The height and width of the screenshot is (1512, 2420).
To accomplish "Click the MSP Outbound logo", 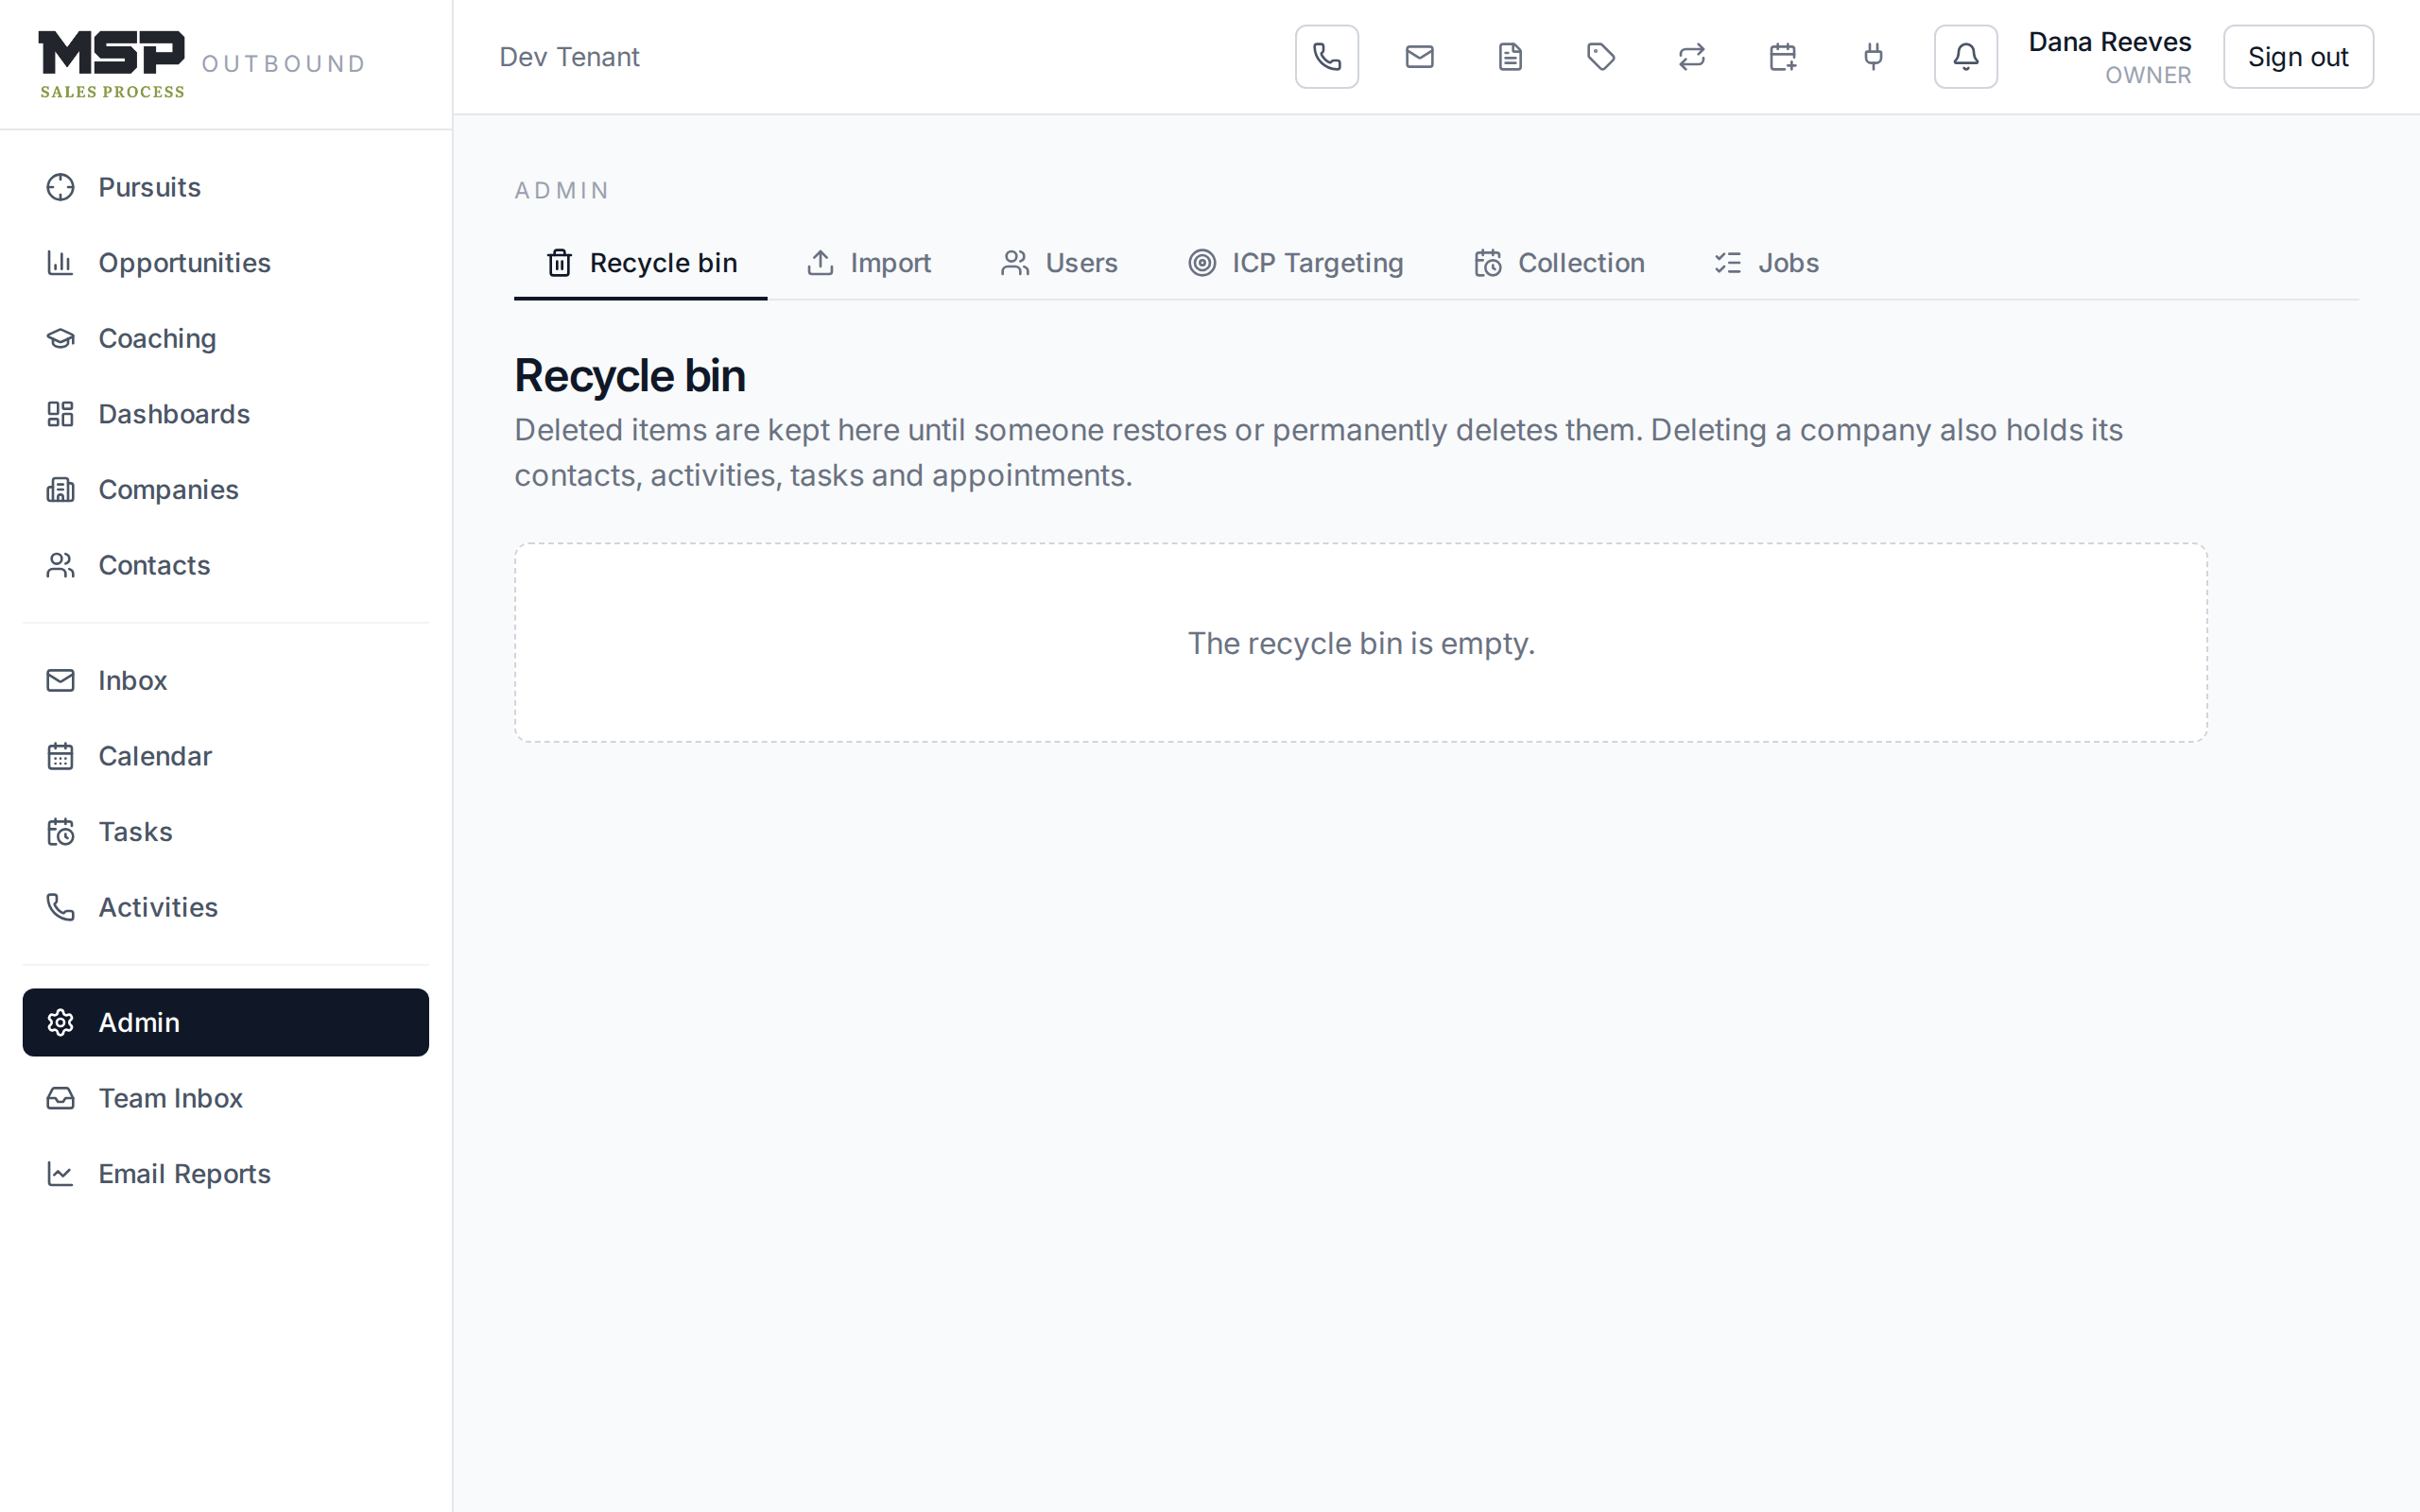I will 201,64.
